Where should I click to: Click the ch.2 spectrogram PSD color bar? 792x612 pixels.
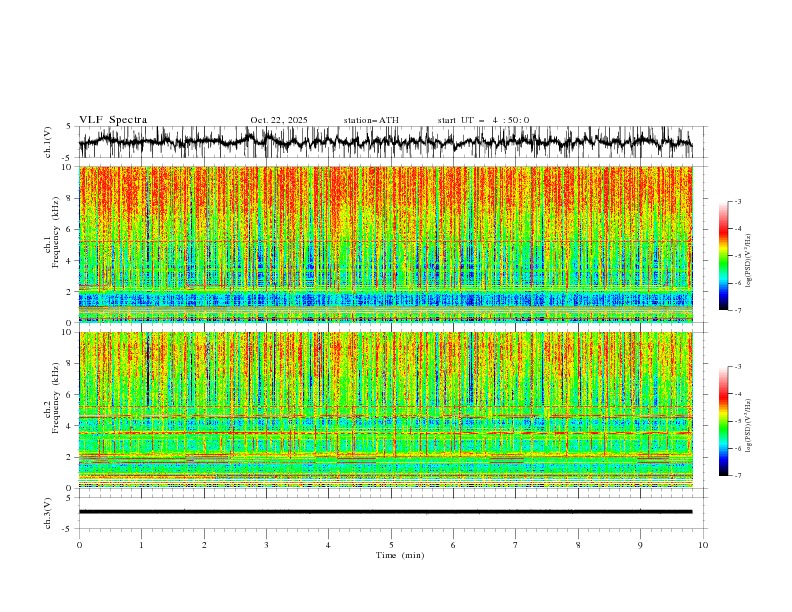tap(724, 421)
